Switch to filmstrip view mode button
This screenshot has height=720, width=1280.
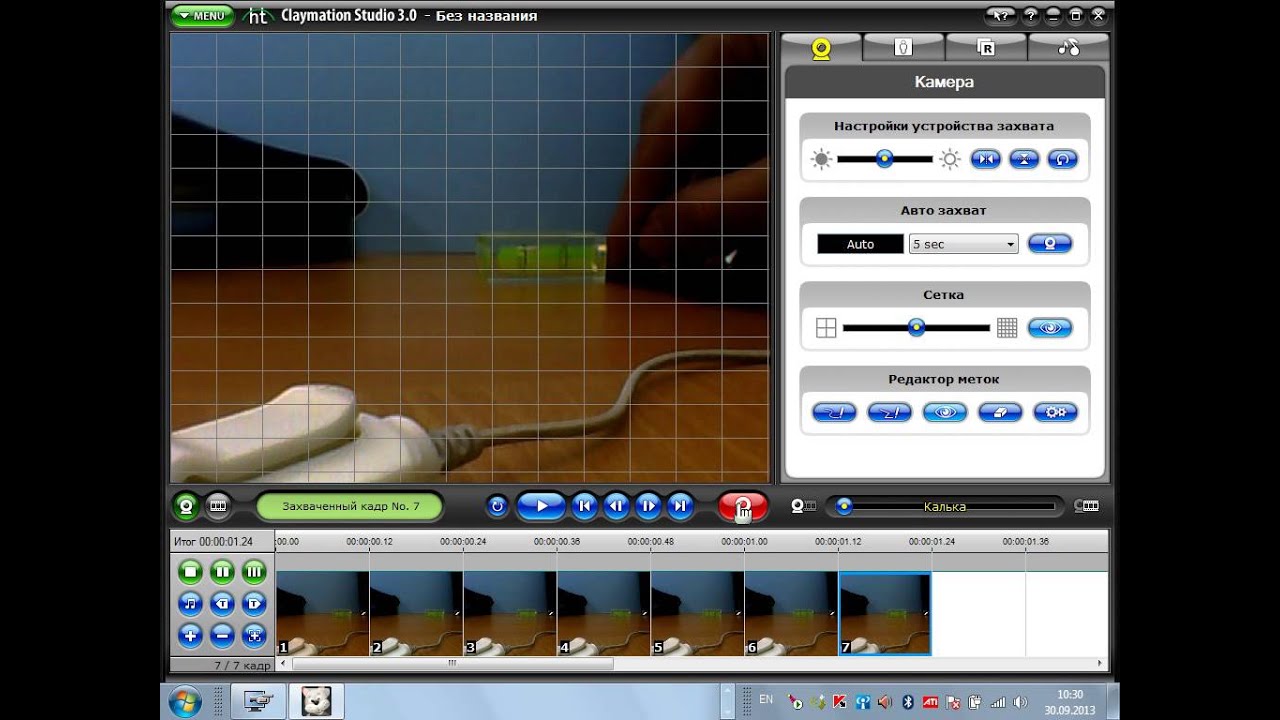pyautogui.click(x=218, y=507)
